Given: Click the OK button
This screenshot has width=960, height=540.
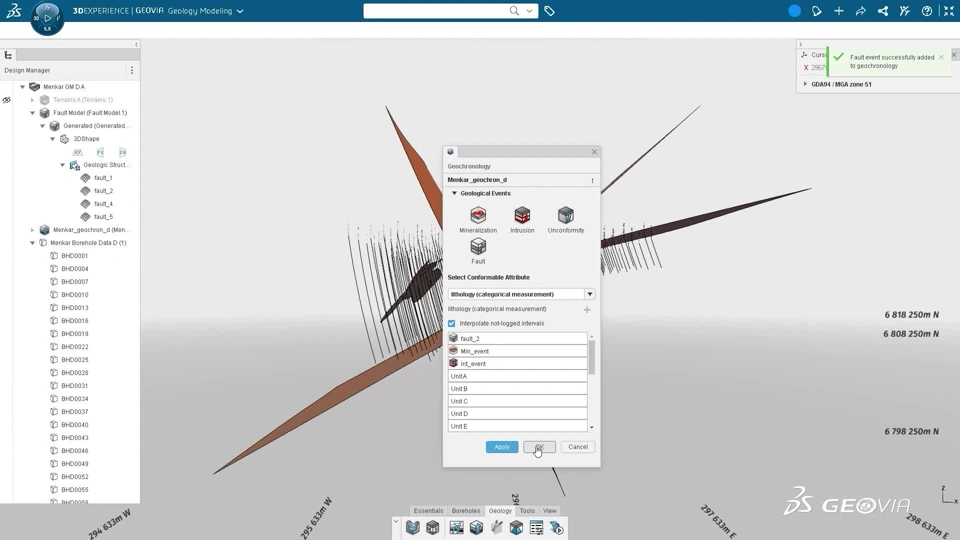Looking at the screenshot, I should (539, 447).
